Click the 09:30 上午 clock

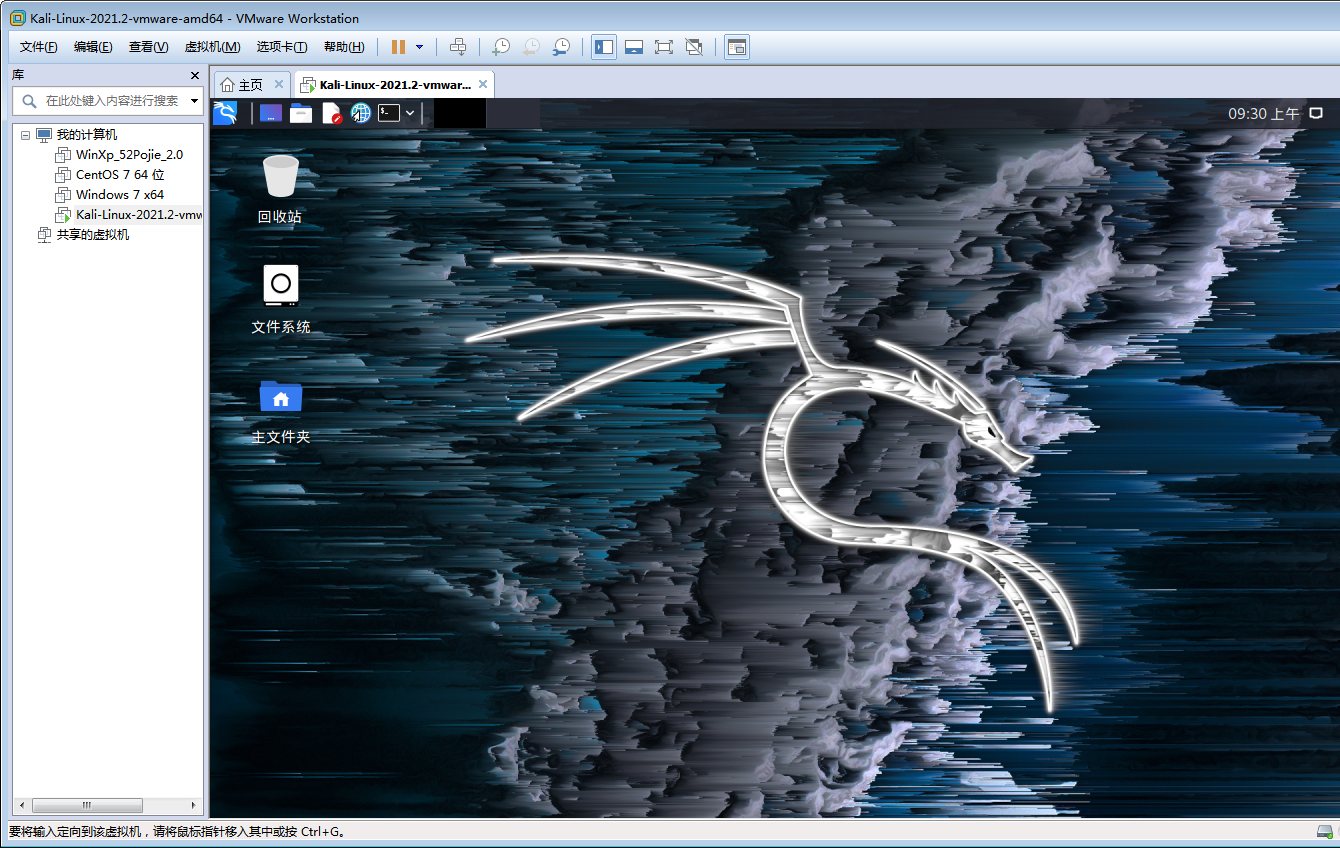pos(1264,114)
